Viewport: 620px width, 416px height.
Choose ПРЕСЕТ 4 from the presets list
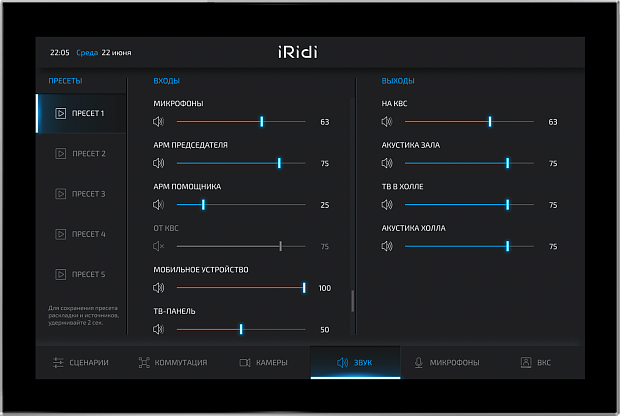pos(81,234)
